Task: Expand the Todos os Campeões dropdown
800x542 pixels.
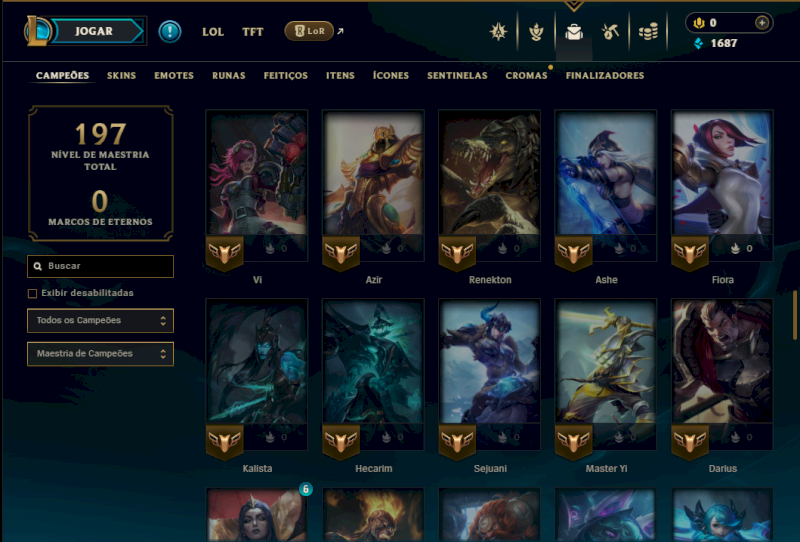Action: 101,321
